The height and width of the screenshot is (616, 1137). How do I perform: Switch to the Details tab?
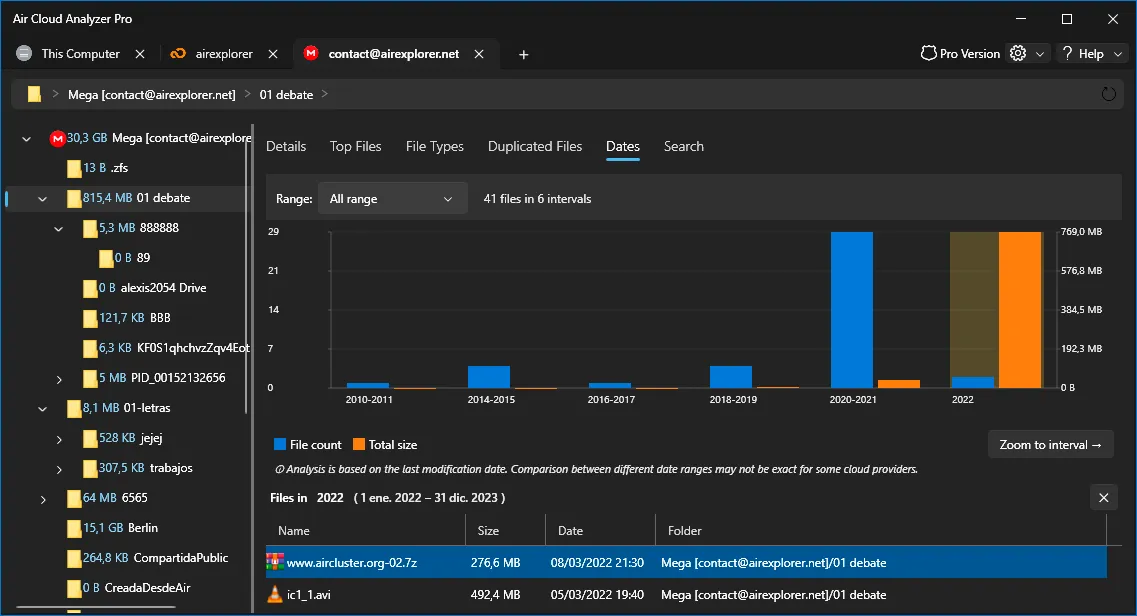coord(286,146)
